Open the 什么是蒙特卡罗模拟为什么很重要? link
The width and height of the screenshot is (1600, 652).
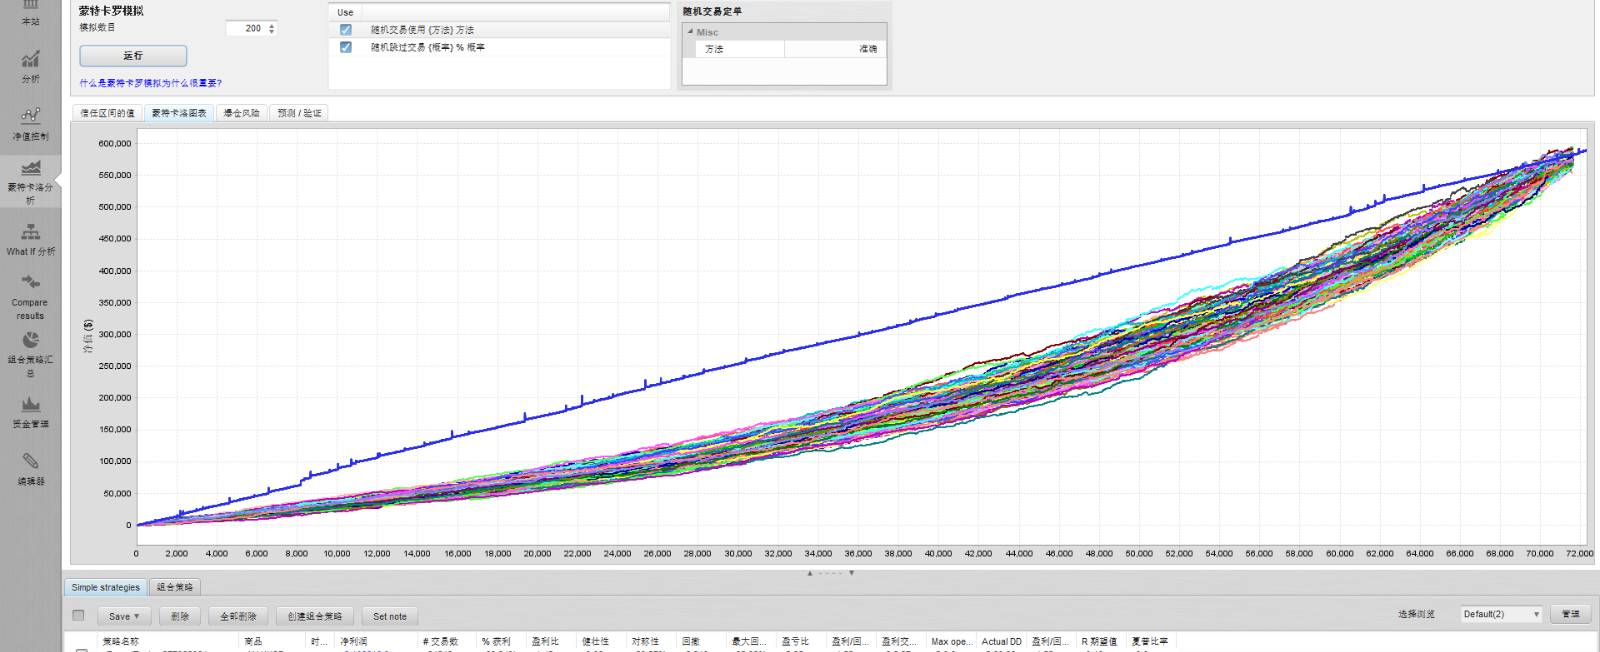(151, 83)
